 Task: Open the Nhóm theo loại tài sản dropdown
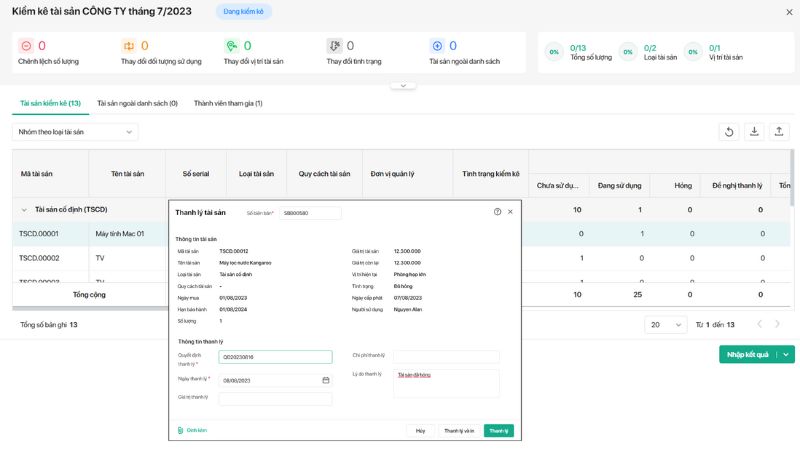[x=75, y=132]
